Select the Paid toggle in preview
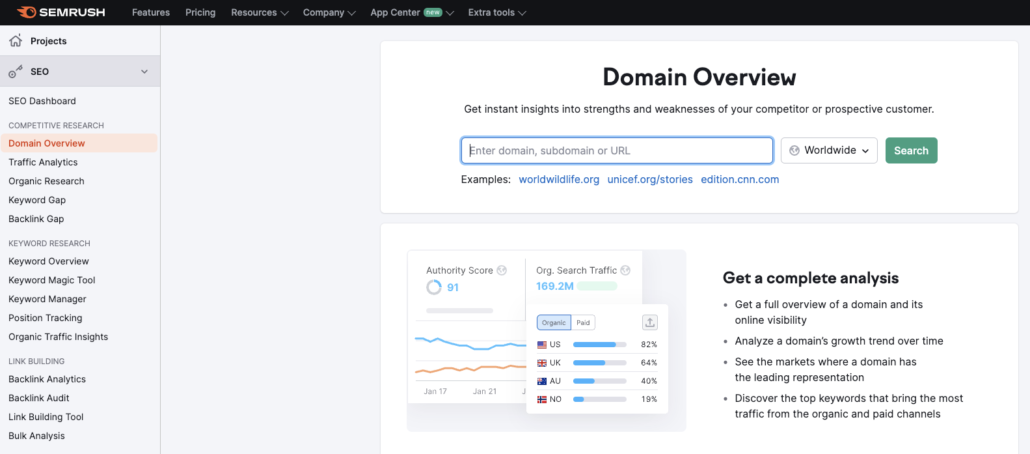Image resolution: width=1030 pixels, height=454 pixels. (583, 323)
